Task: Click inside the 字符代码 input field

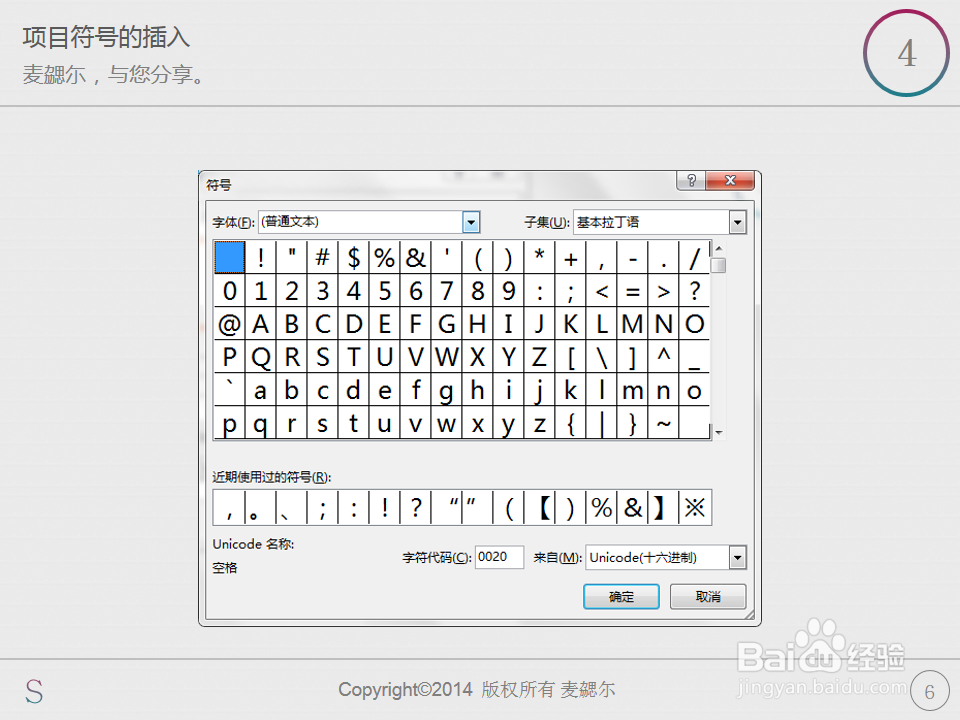Action: pyautogui.click(x=499, y=557)
